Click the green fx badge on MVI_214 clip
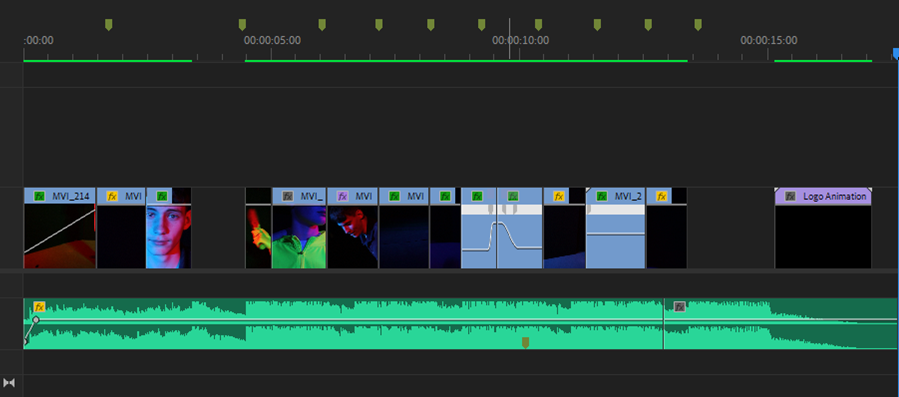The width and height of the screenshot is (899, 397). (39, 196)
